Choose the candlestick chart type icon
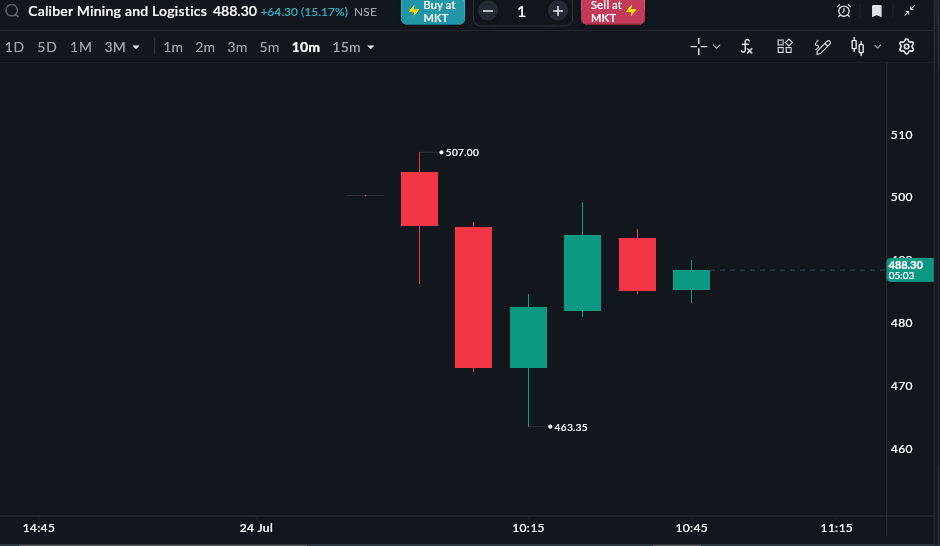The height and width of the screenshot is (546, 940). click(858, 46)
